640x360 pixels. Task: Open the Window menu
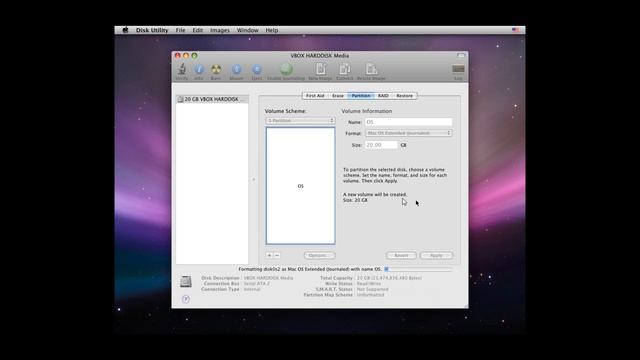(x=248, y=30)
